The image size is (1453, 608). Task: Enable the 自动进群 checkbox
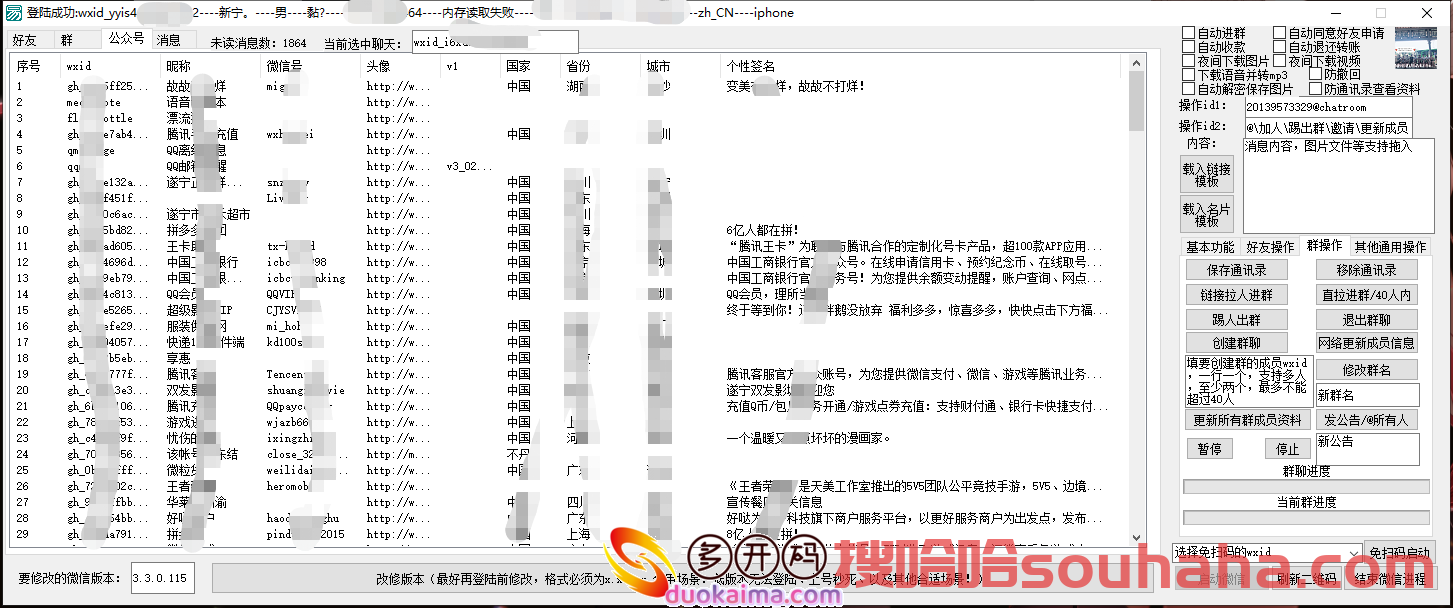coord(1189,33)
